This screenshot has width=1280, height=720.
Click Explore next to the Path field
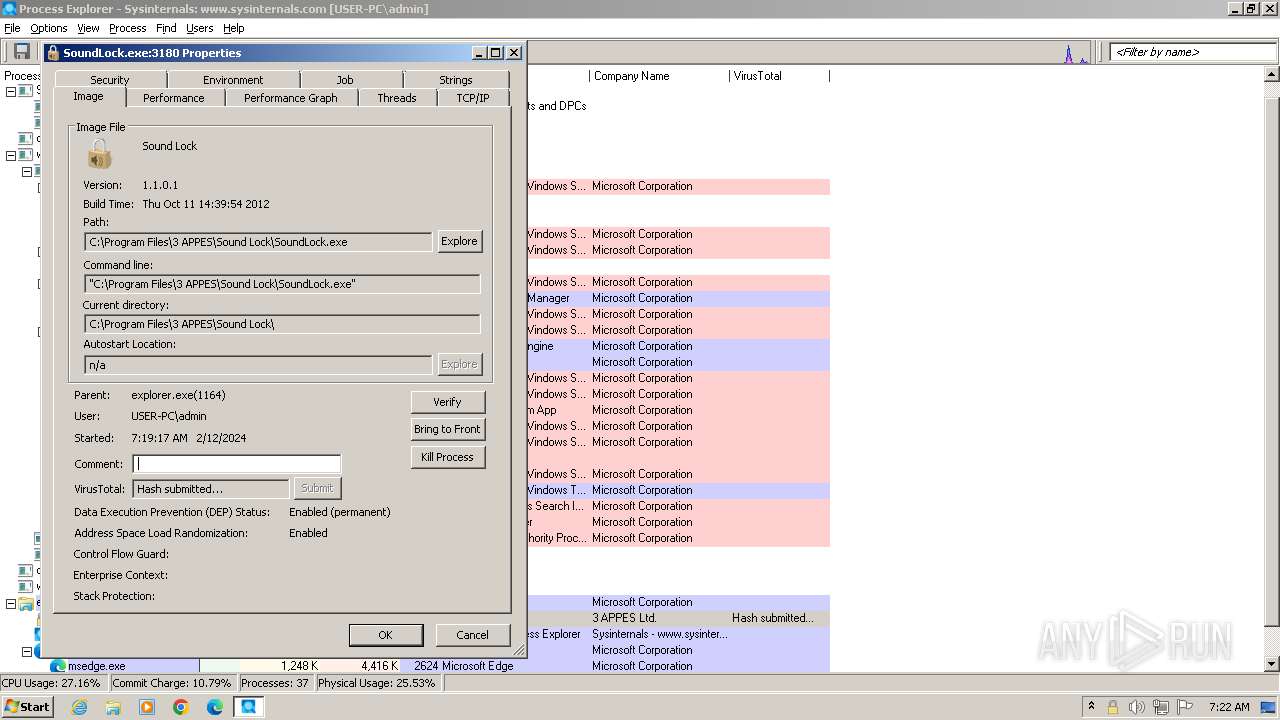(460, 241)
